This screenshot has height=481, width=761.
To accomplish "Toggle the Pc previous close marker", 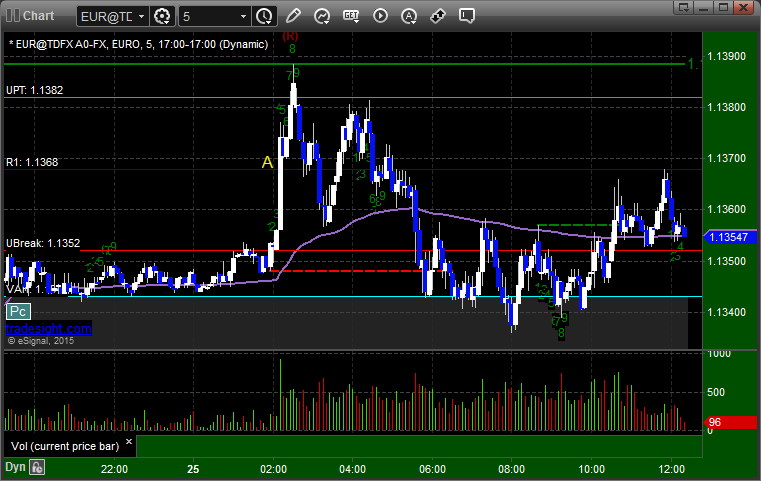I will click(17, 312).
